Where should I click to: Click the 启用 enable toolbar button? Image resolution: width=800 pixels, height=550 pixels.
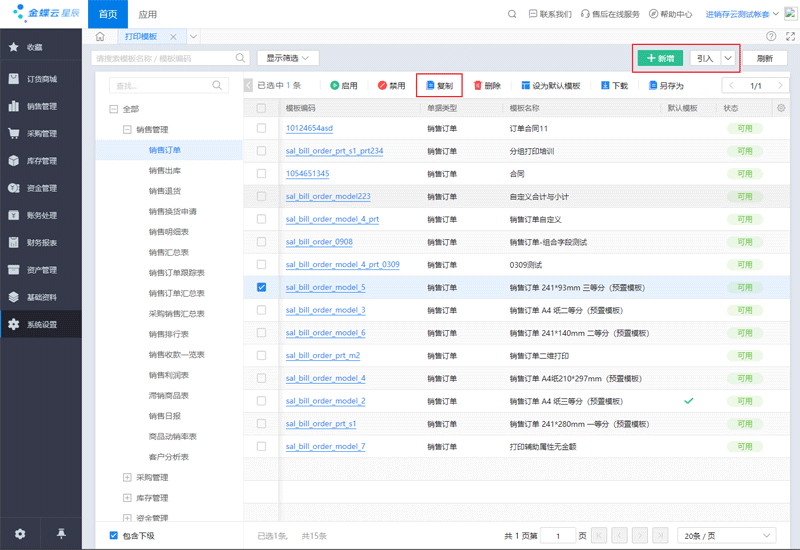pos(344,86)
